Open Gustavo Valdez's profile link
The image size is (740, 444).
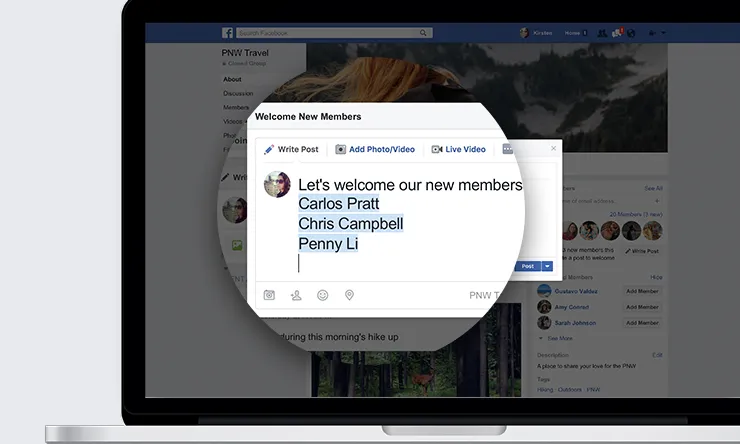(x=576, y=291)
